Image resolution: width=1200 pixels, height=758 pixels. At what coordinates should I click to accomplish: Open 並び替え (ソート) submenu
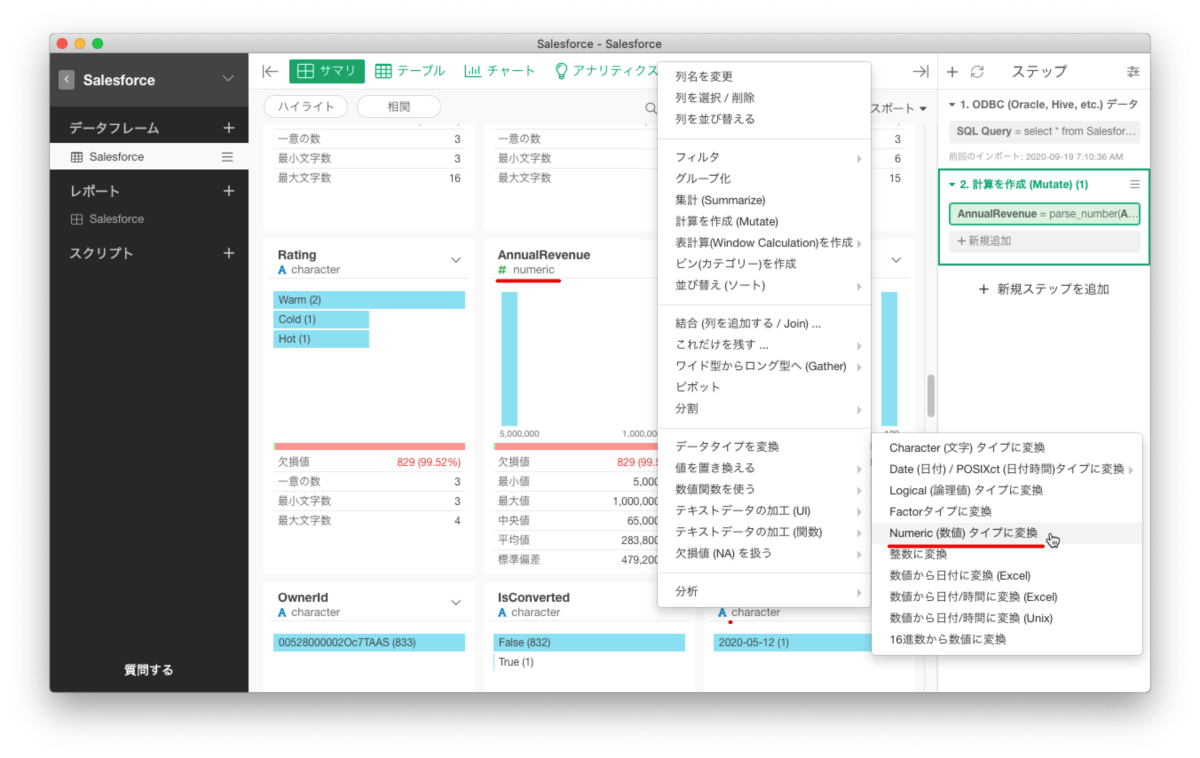click(x=764, y=286)
